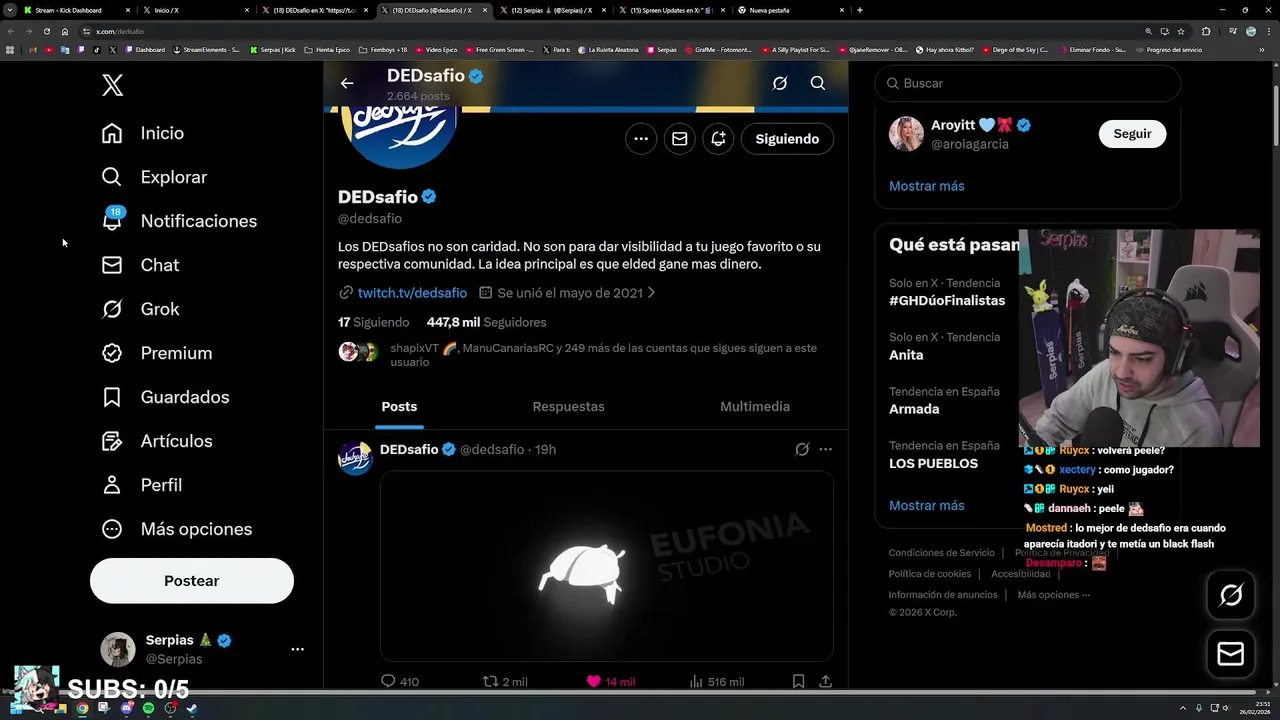The image size is (1280, 720).
Task: Click the Spotify icon in the taskbar
Action: [148, 708]
